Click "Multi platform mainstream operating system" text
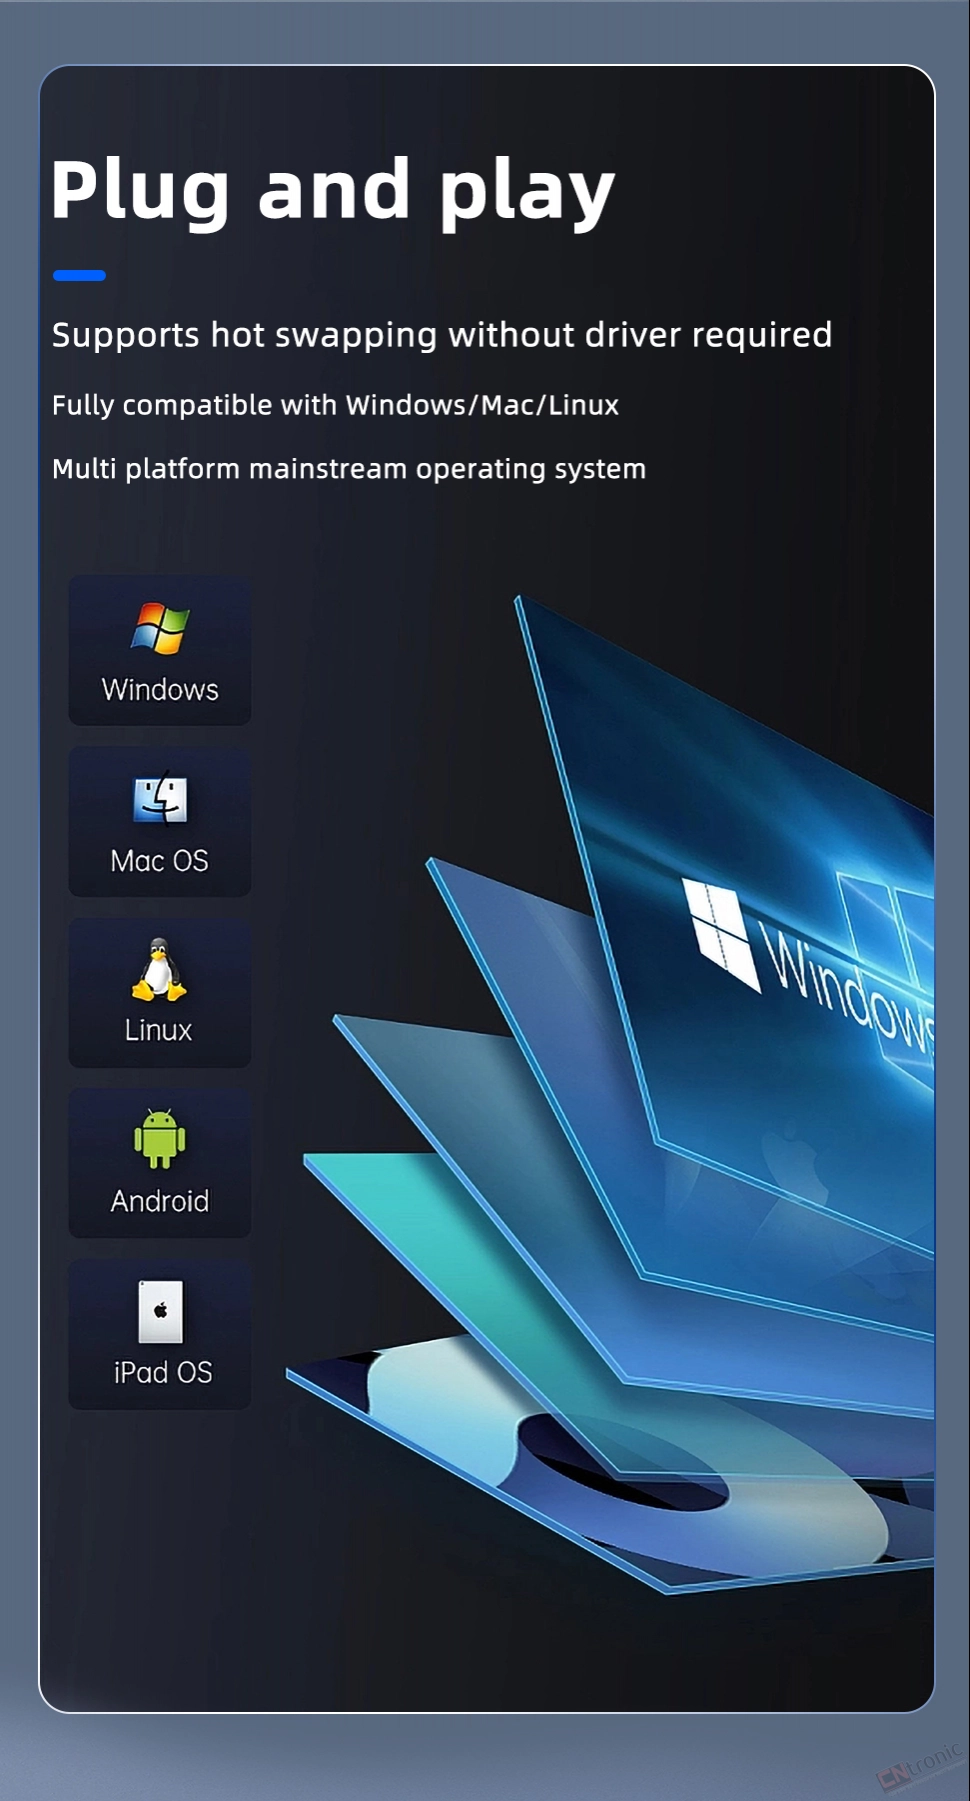Screen dimensions: 970x1801 pyautogui.click(x=348, y=469)
